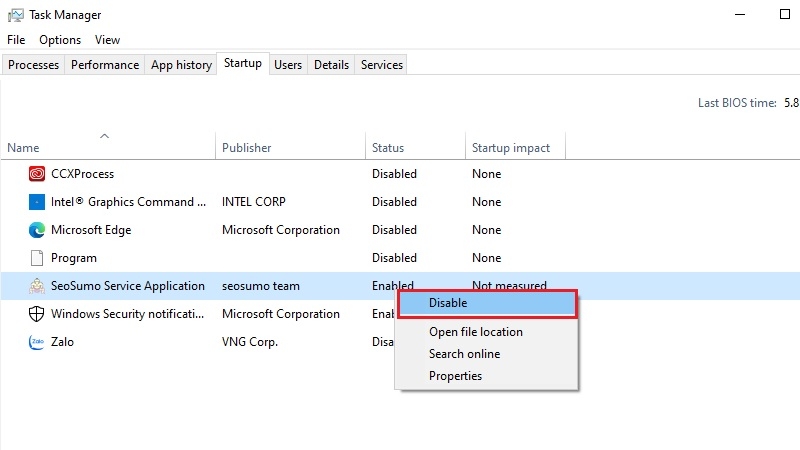Switch to the App history tab

tap(181, 65)
